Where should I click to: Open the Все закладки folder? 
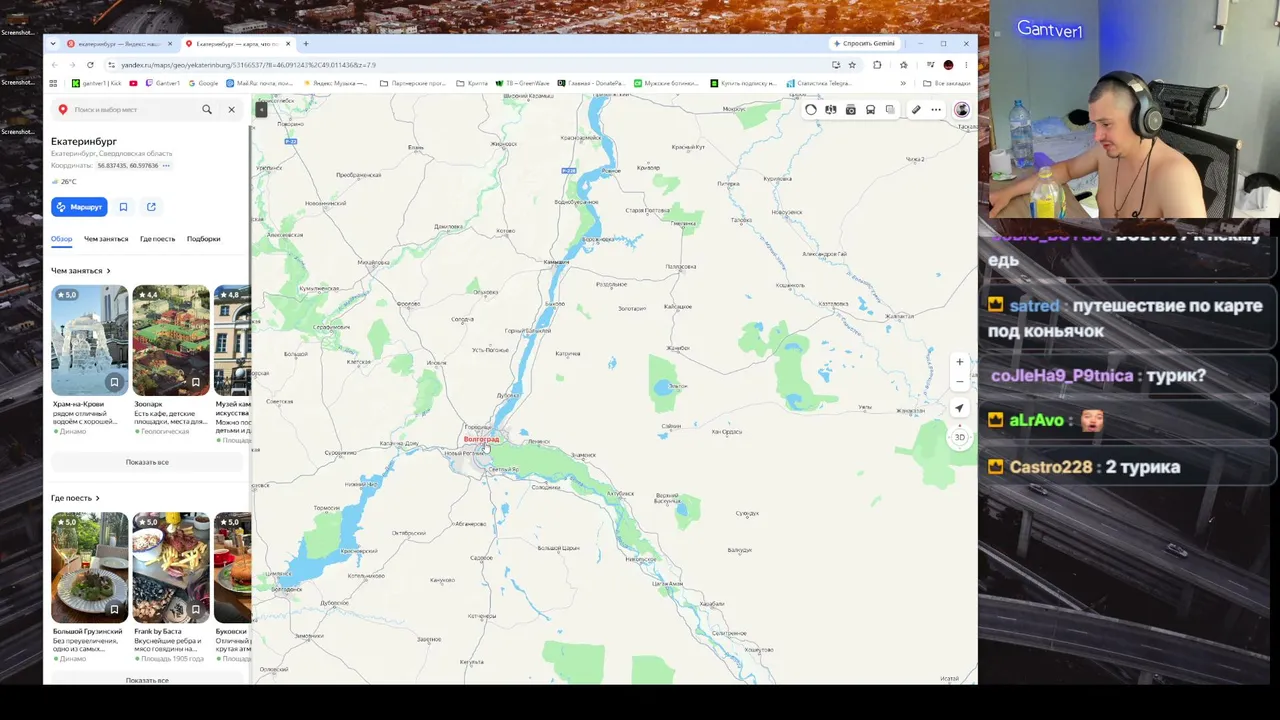point(947,83)
